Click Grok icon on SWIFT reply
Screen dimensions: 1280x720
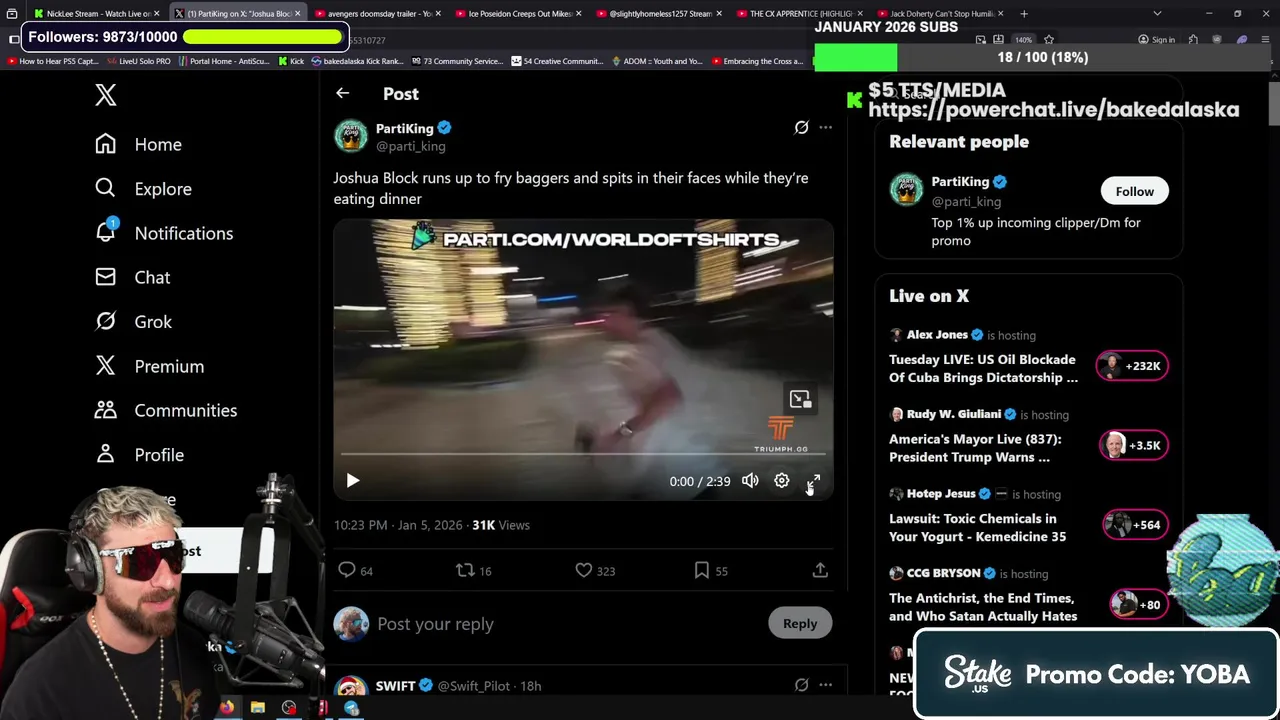pyautogui.click(x=801, y=685)
